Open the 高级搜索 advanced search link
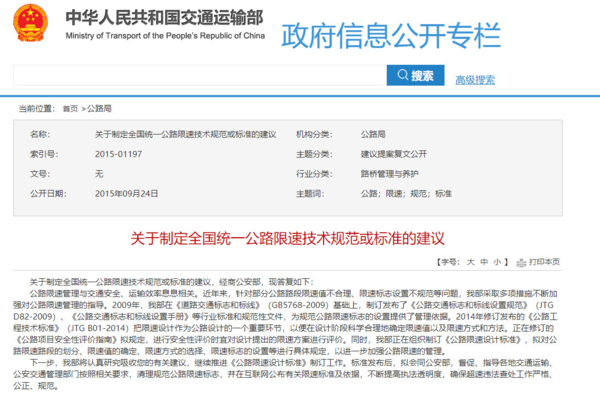 click(x=475, y=80)
